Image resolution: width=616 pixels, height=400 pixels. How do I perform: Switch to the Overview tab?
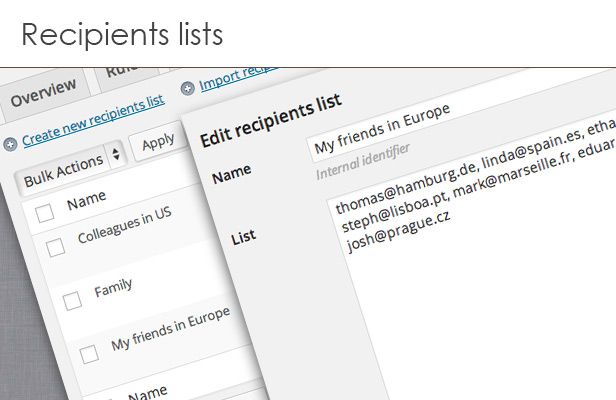click(43, 93)
